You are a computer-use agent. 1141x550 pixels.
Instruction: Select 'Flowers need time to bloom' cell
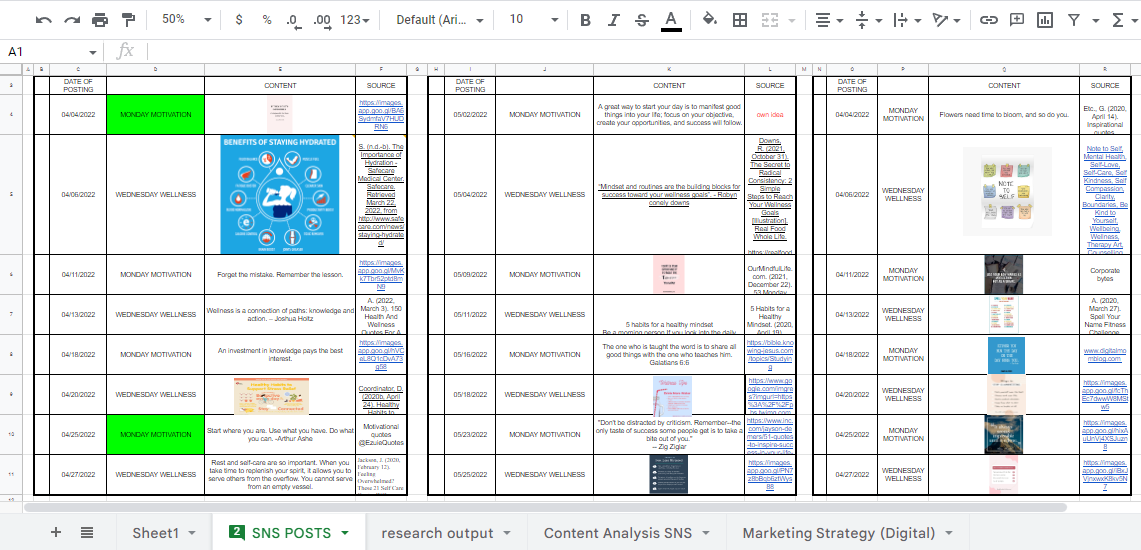click(x=1003, y=115)
